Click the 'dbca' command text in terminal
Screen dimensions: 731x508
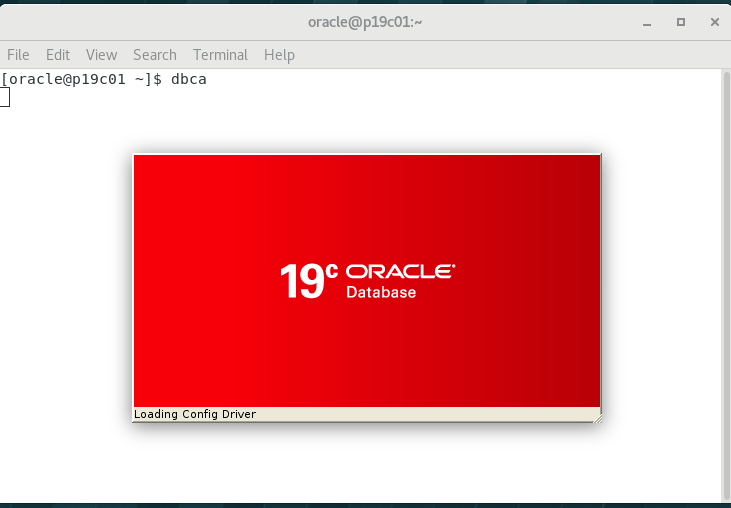(x=189, y=79)
